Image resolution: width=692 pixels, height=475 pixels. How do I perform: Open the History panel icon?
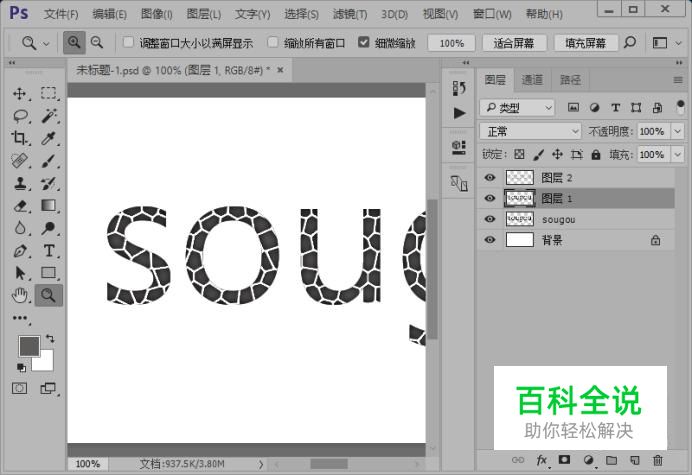tap(459, 88)
